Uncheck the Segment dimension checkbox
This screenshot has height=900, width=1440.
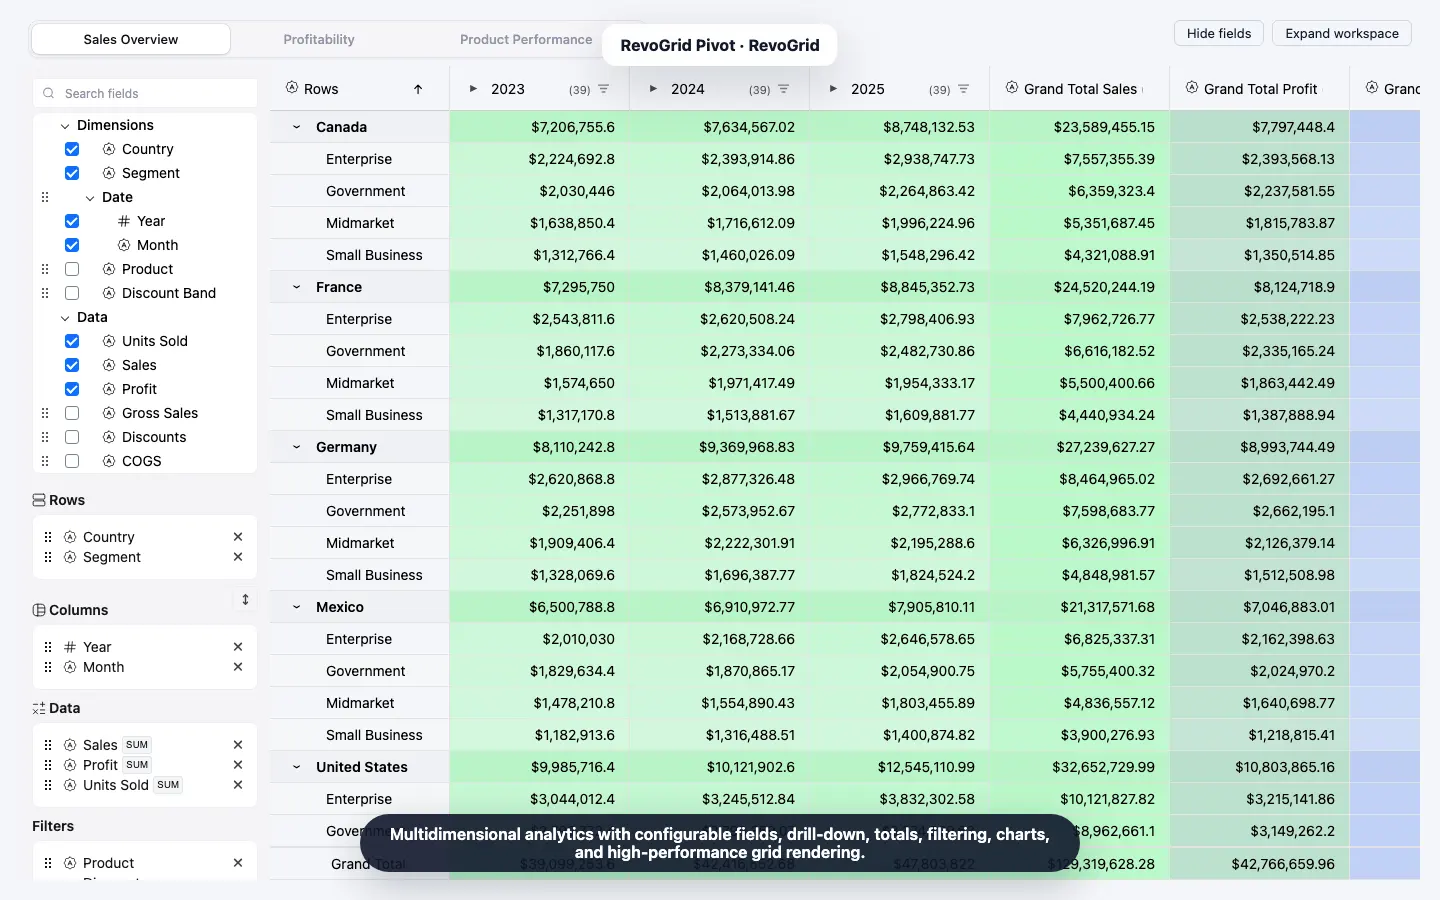(72, 173)
